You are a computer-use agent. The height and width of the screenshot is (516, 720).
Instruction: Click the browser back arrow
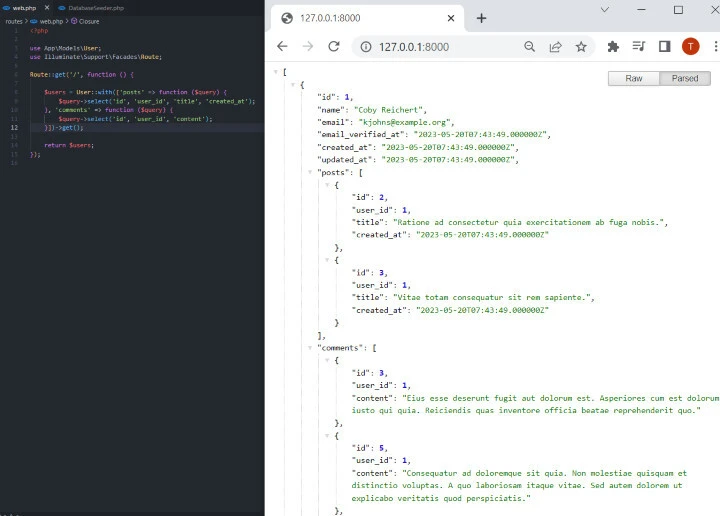(x=282, y=47)
